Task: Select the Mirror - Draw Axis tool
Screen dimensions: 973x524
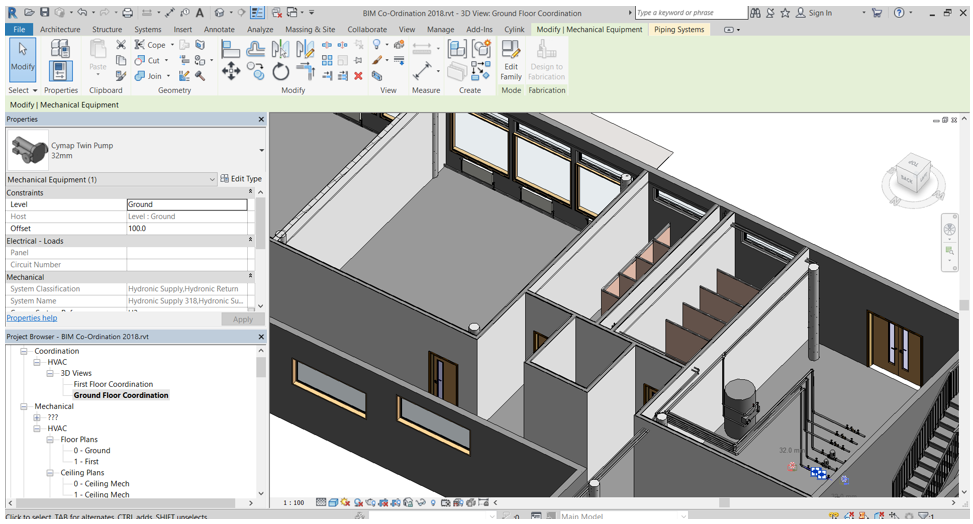Action: click(305, 49)
